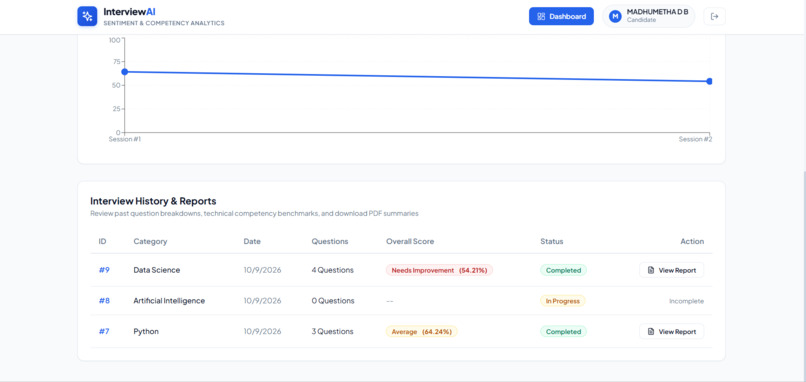Image resolution: width=806 pixels, height=382 pixels.
Task: Click the Needs Improvement (54.21%) badge
Action: pyautogui.click(x=439, y=270)
